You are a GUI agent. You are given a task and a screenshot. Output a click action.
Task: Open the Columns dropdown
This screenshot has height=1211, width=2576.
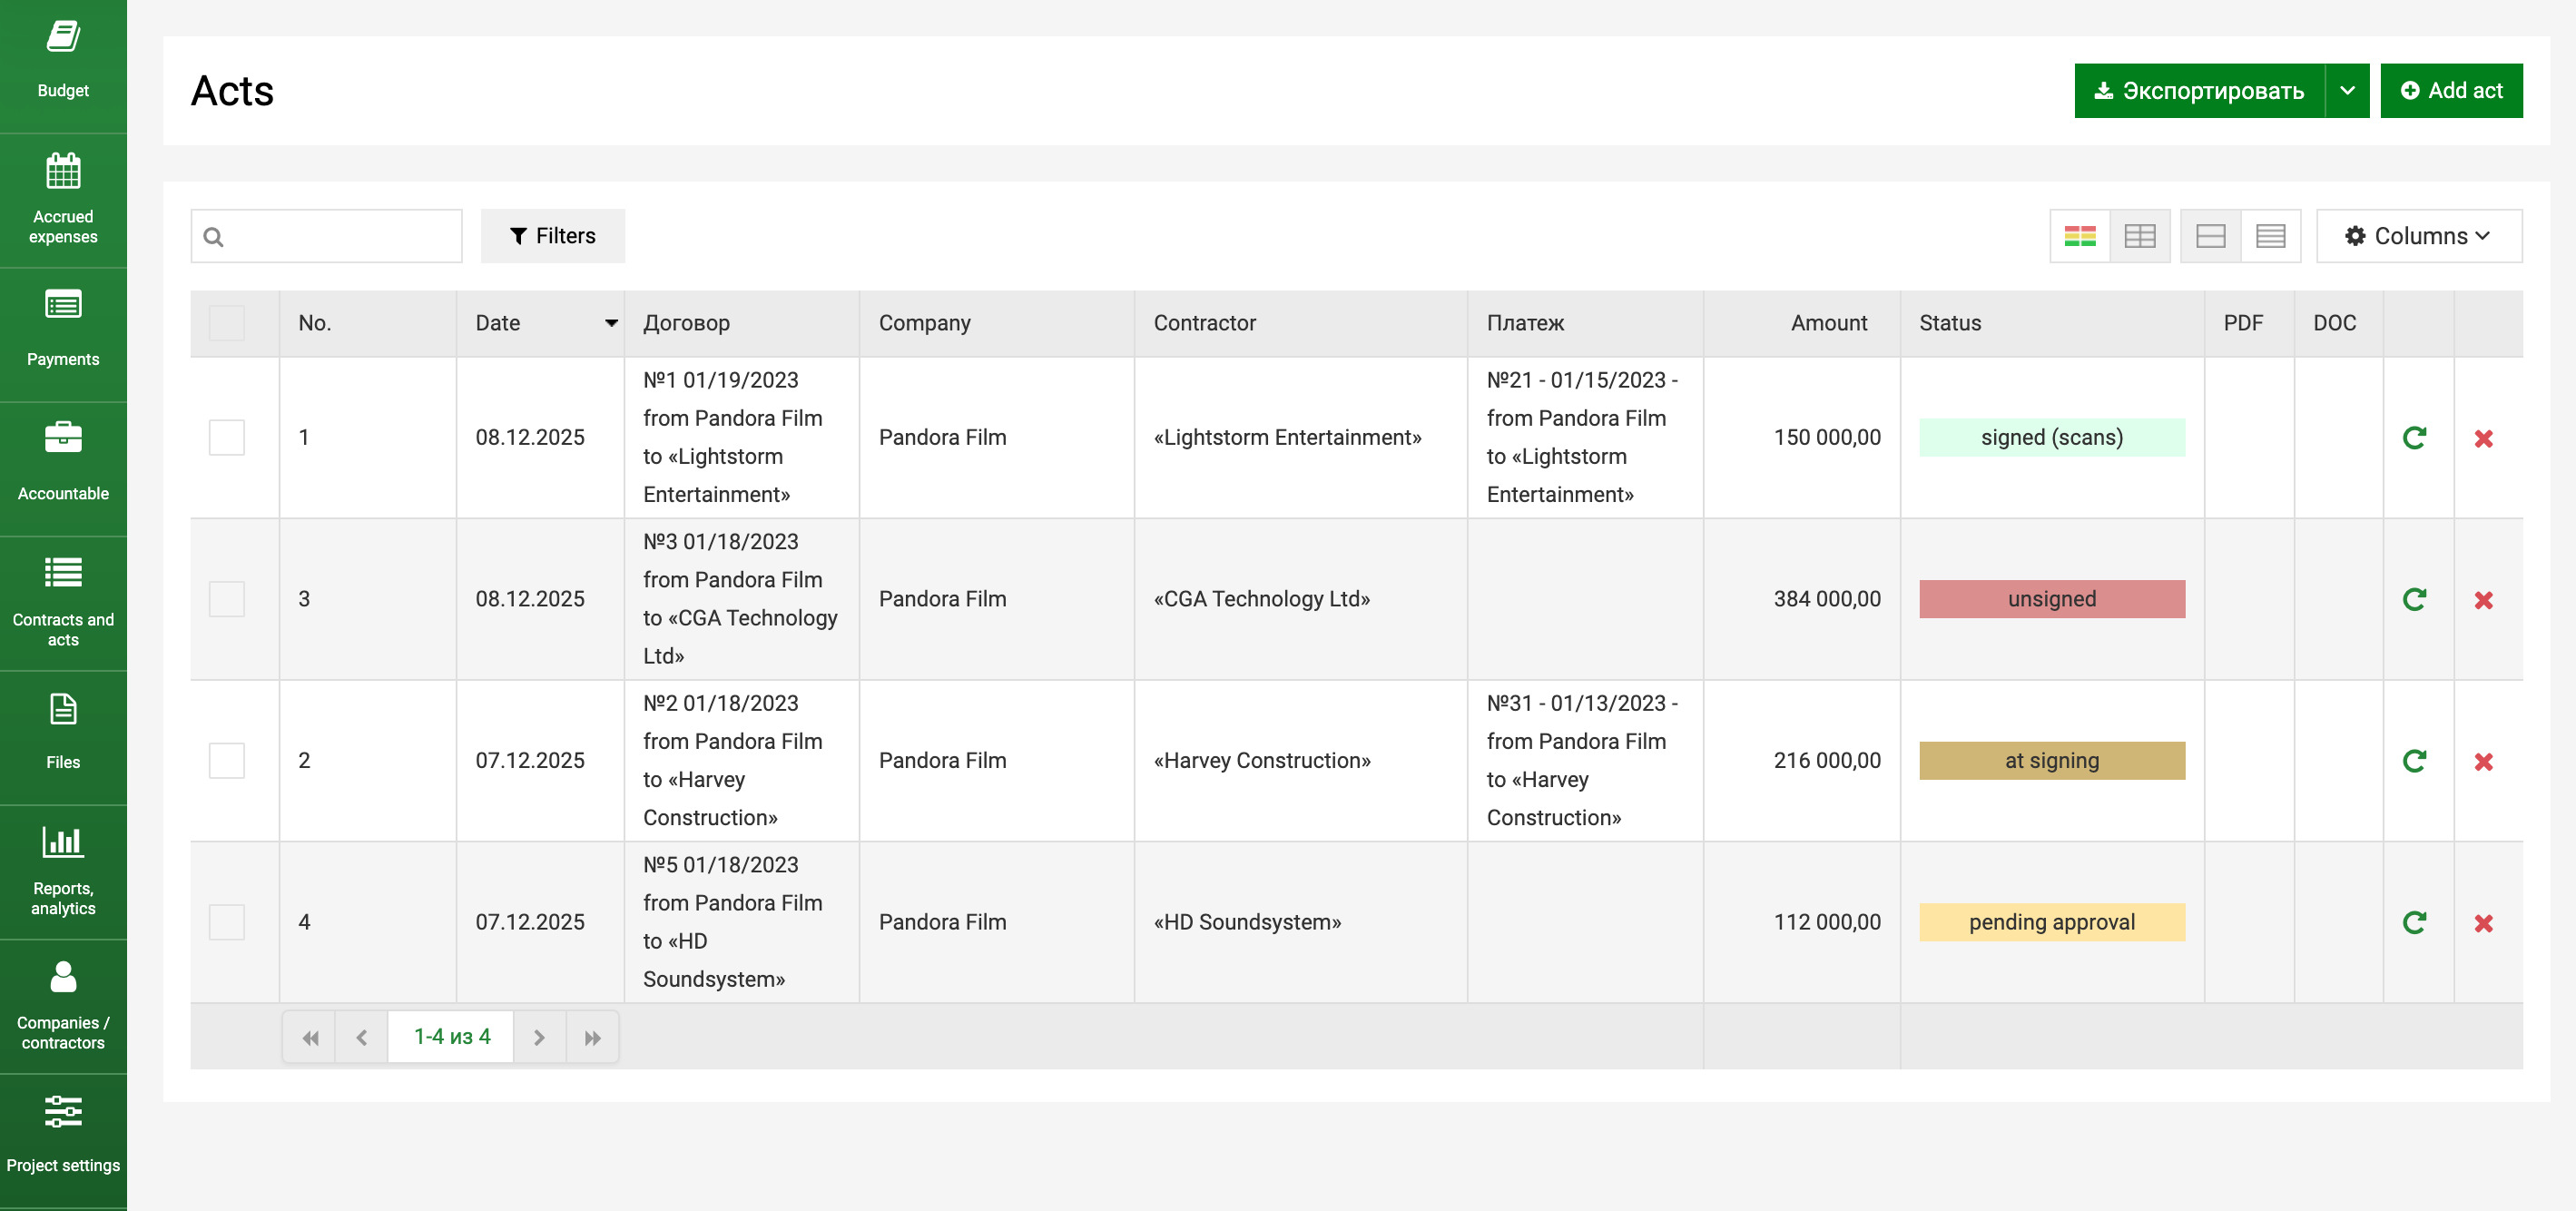[x=2418, y=236]
